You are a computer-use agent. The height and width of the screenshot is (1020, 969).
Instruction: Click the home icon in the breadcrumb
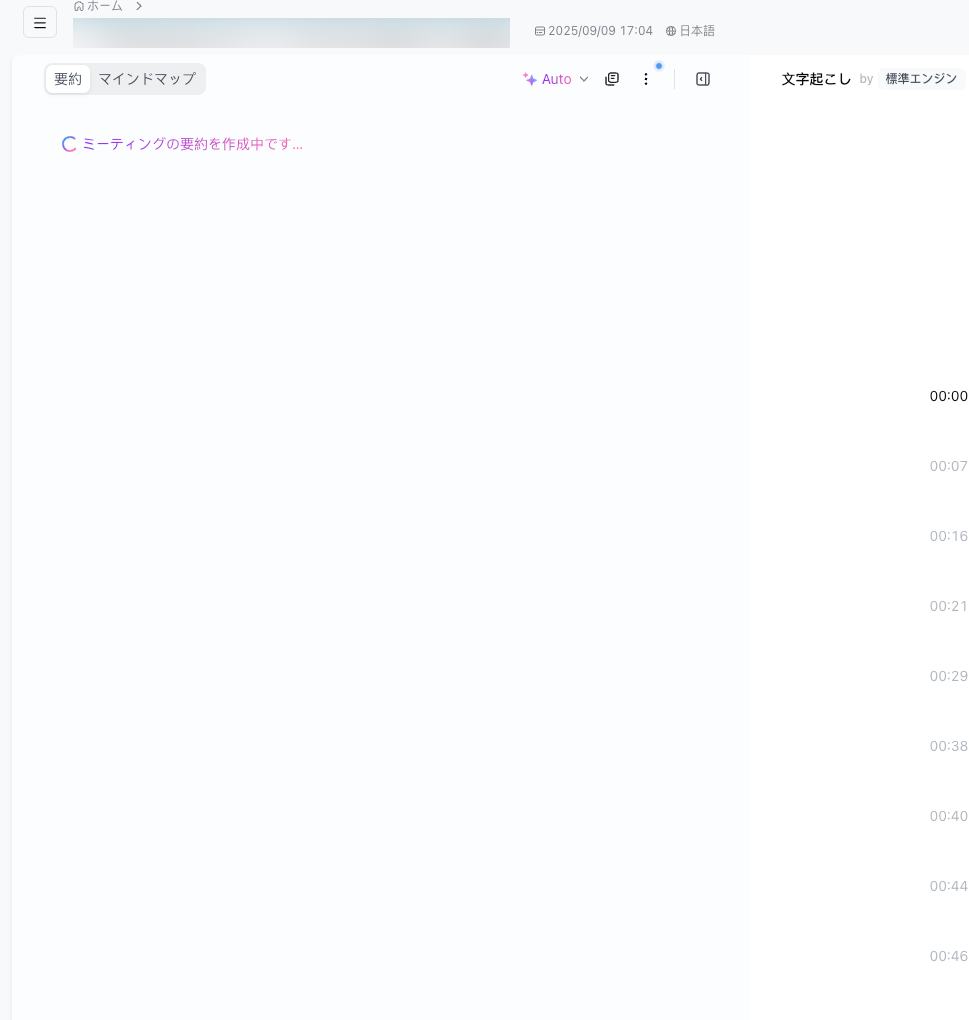click(x=78, y=6)
